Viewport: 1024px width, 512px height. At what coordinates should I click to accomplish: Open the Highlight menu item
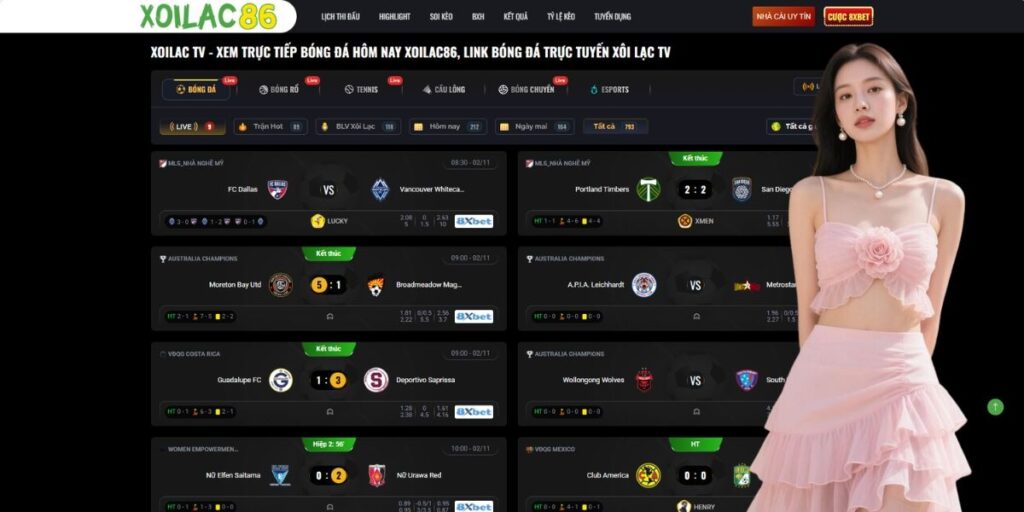[394, 16]
